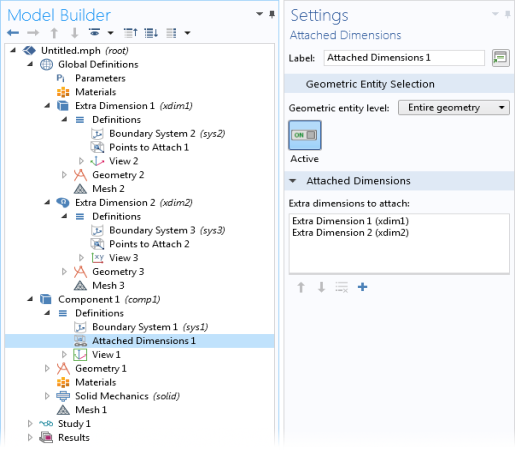
Task: Select the Parameters node
Action: (x=100, y=78)
